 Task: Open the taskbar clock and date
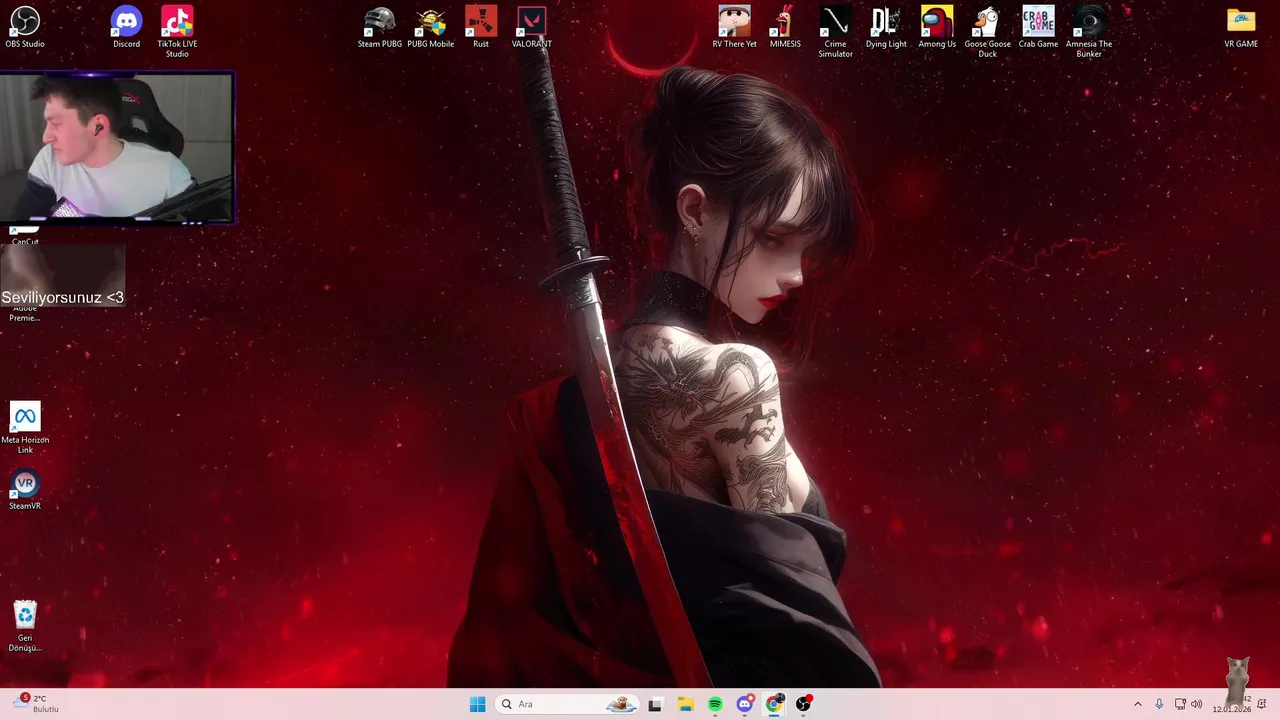tap(1232, 704)
